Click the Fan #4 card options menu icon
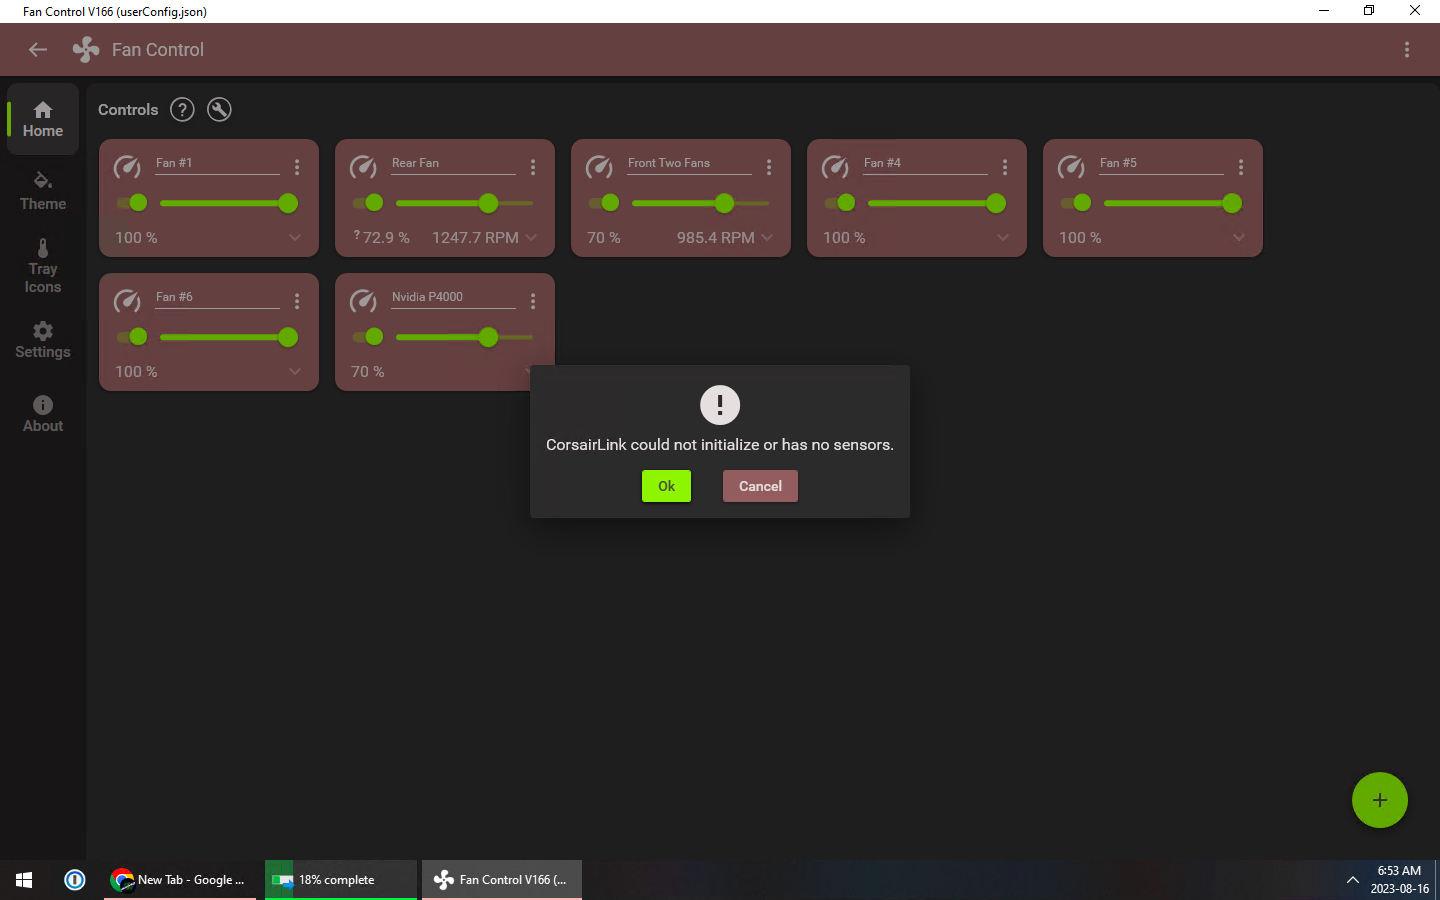This screenshot has width=1440, height=900. [x=1005, y=167]
